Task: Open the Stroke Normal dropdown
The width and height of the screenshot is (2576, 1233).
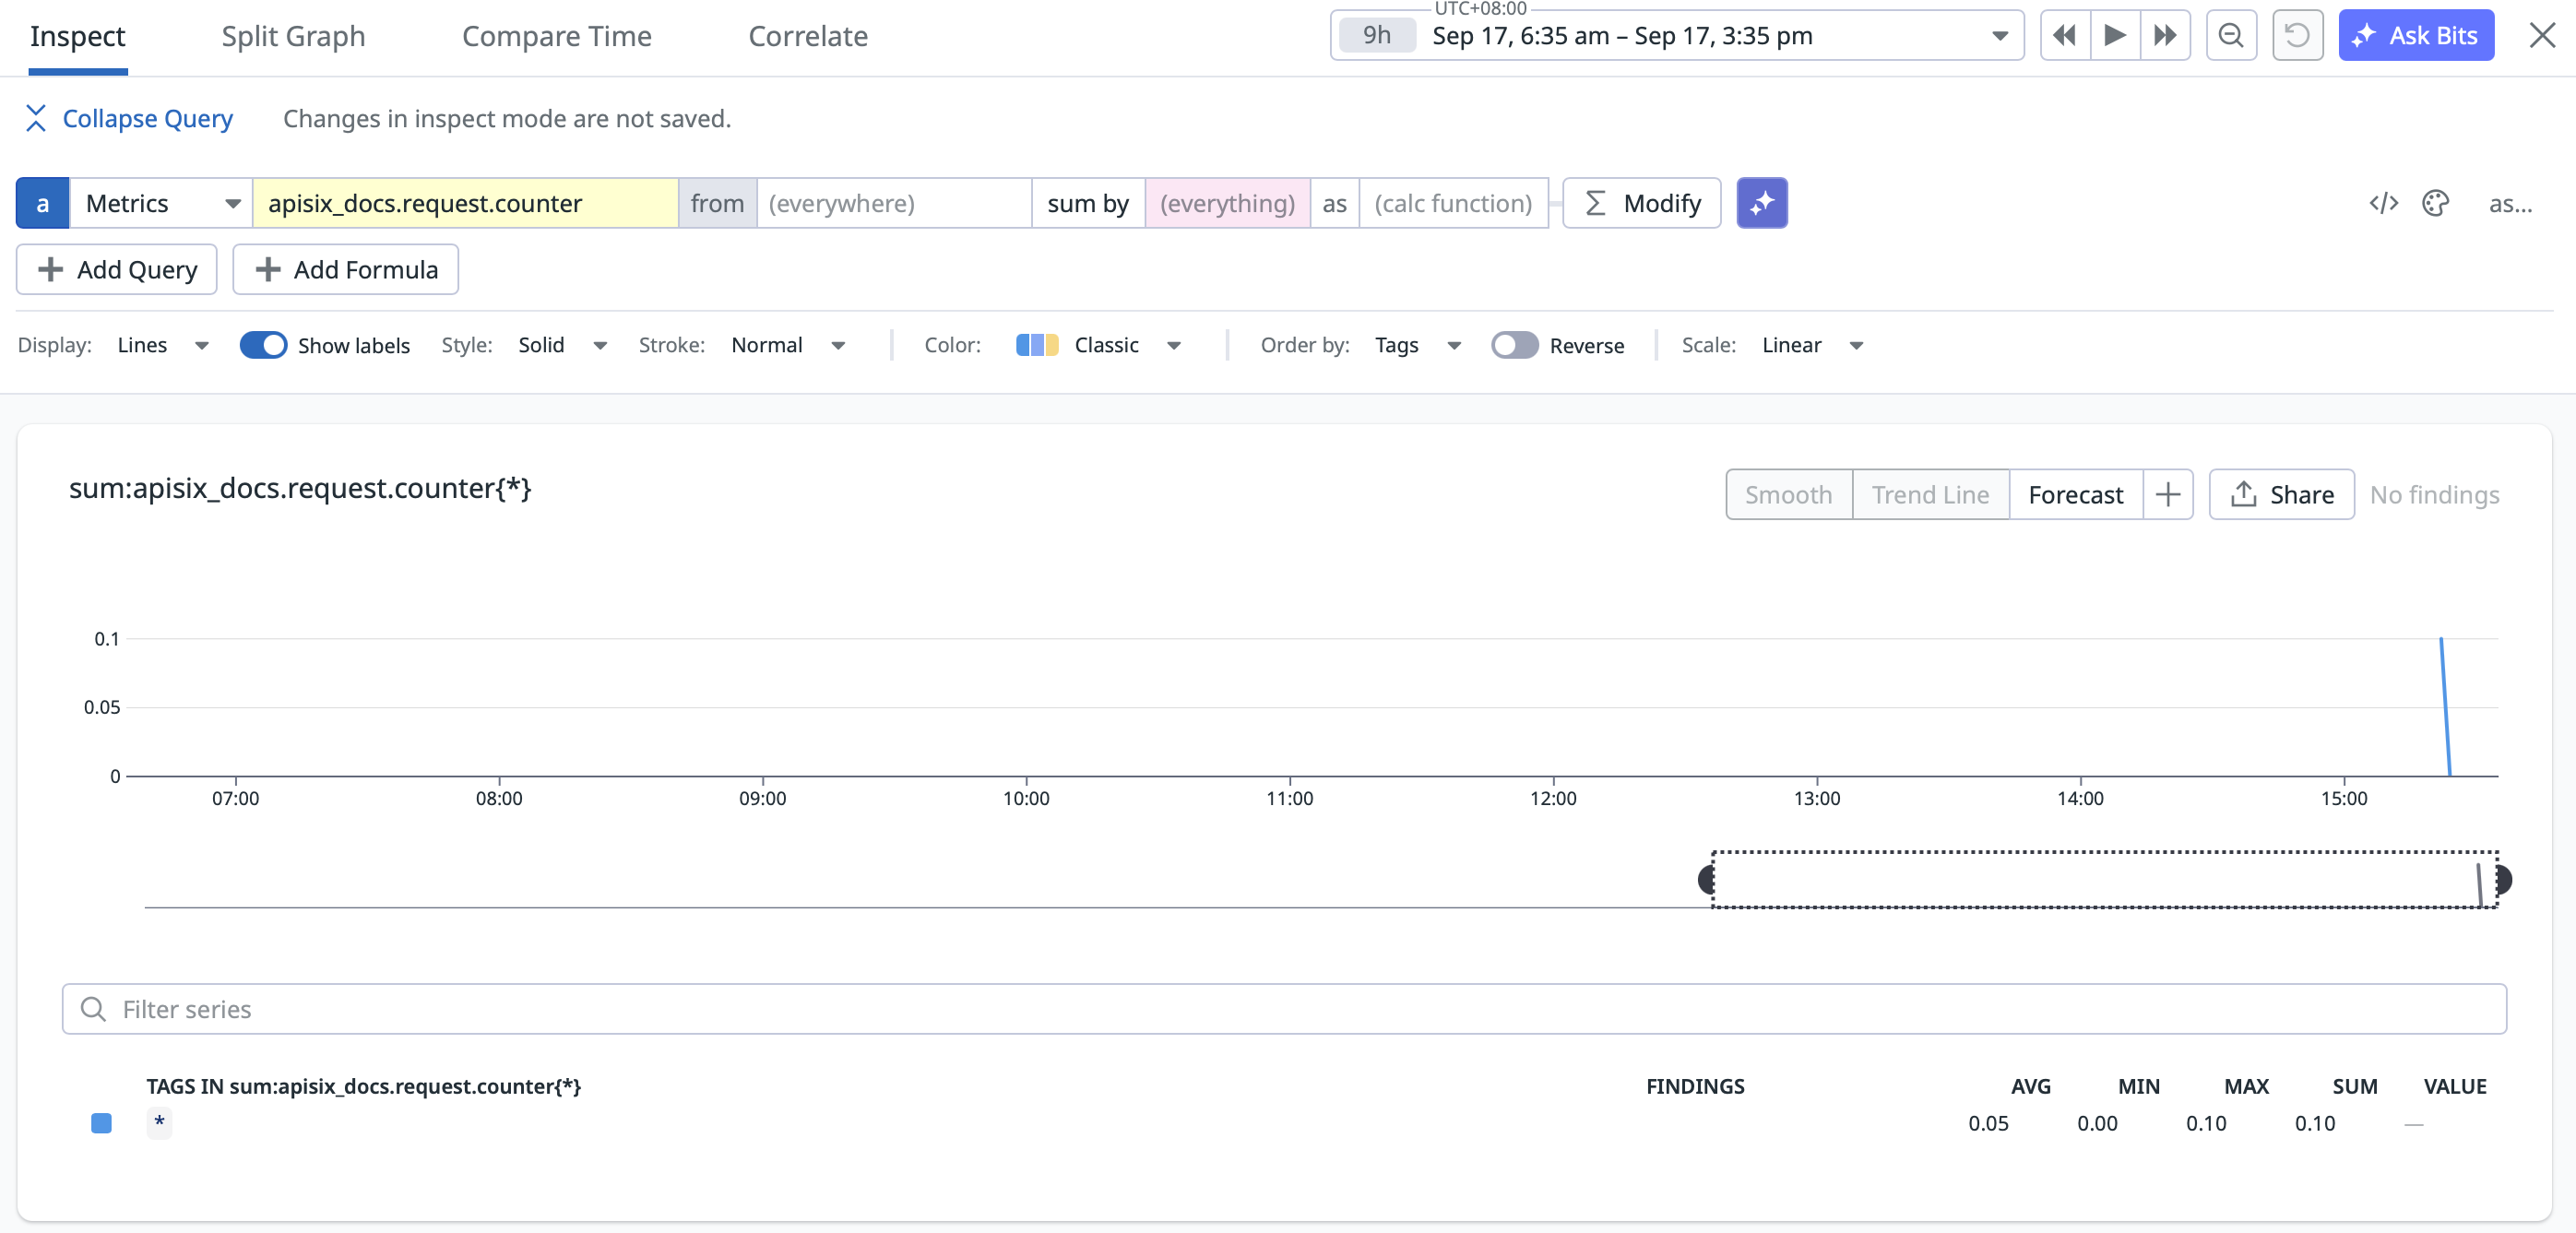Action: (x=788, y=345)
